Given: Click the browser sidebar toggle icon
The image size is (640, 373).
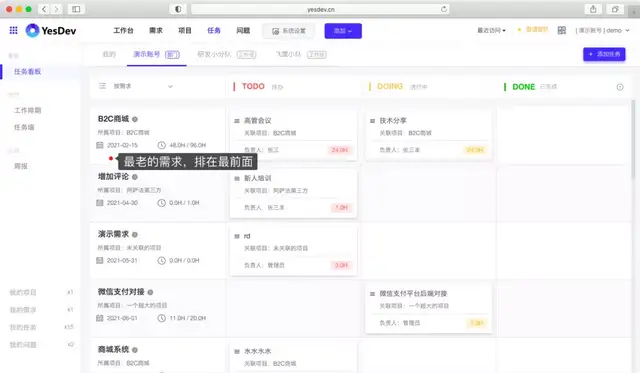Looking at the screenshot, I should pyautogui.click(x=76, y=9).
